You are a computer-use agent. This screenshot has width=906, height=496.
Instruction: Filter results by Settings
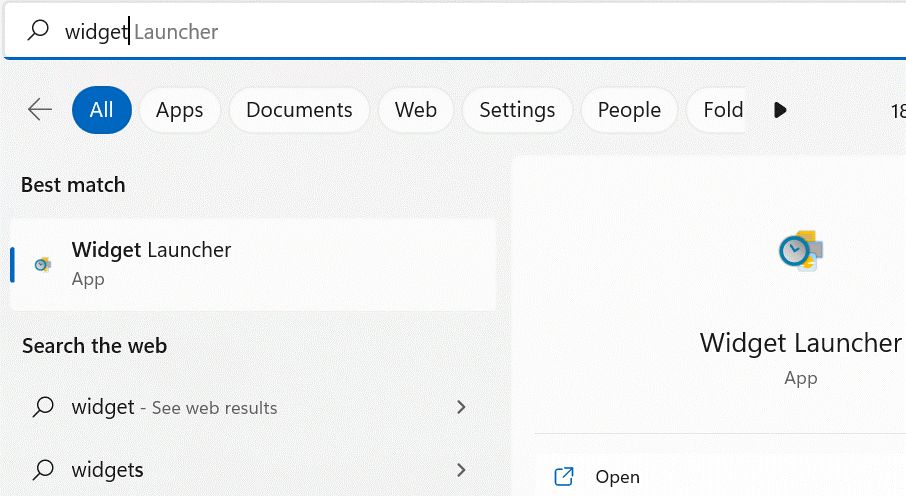coord(517,110)
